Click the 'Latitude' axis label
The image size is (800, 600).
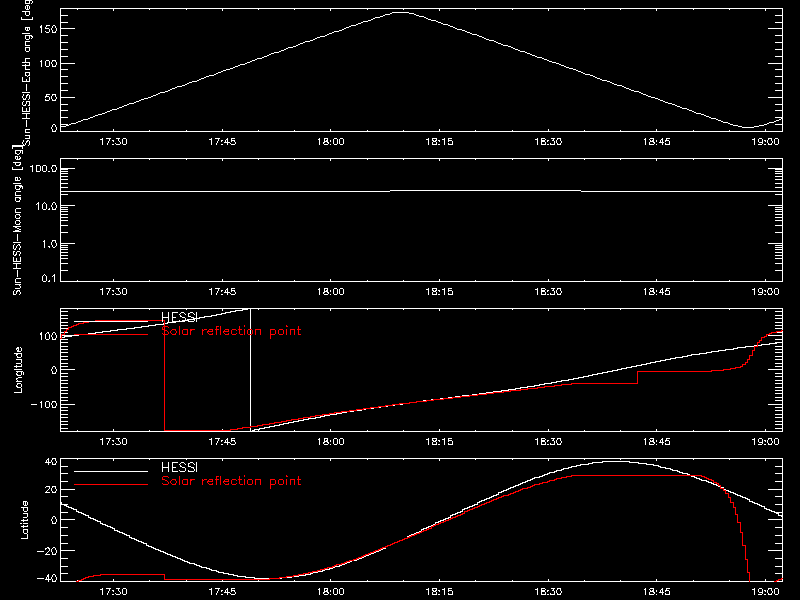(x=24, y=520)
